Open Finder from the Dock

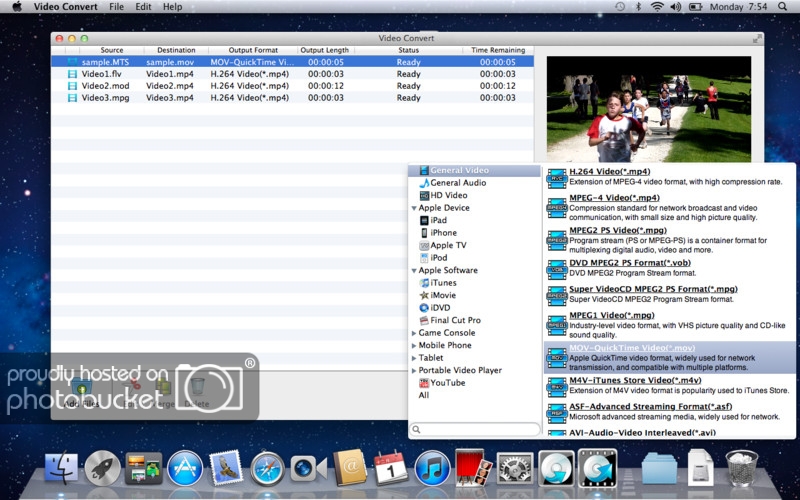tap(61, 468)
